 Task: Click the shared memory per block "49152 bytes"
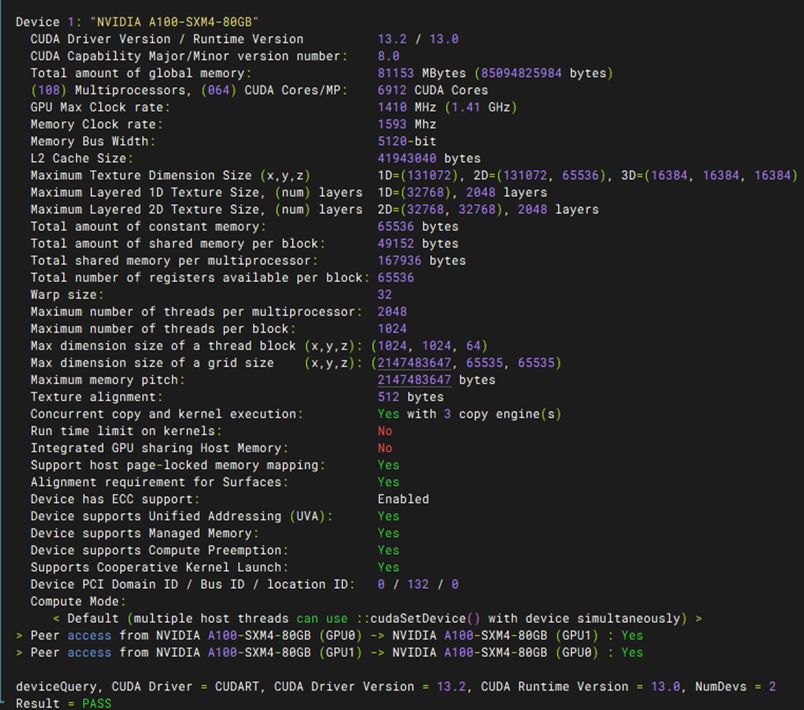tap(418, 243)
